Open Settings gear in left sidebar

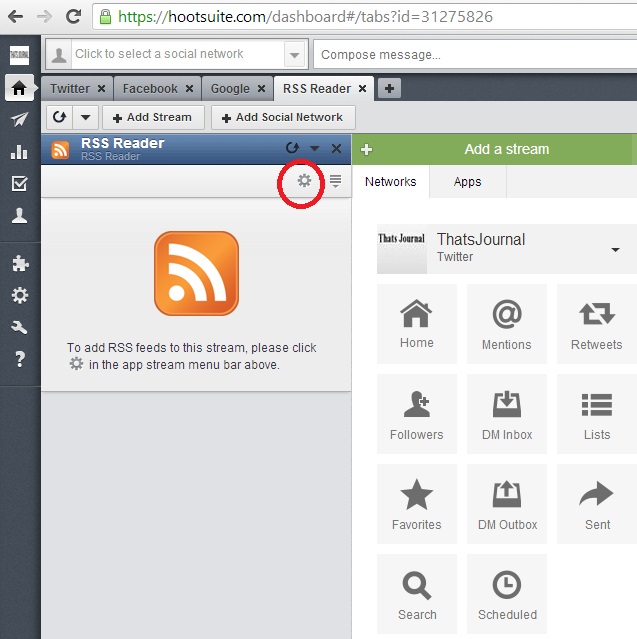[x=20, y=295]
